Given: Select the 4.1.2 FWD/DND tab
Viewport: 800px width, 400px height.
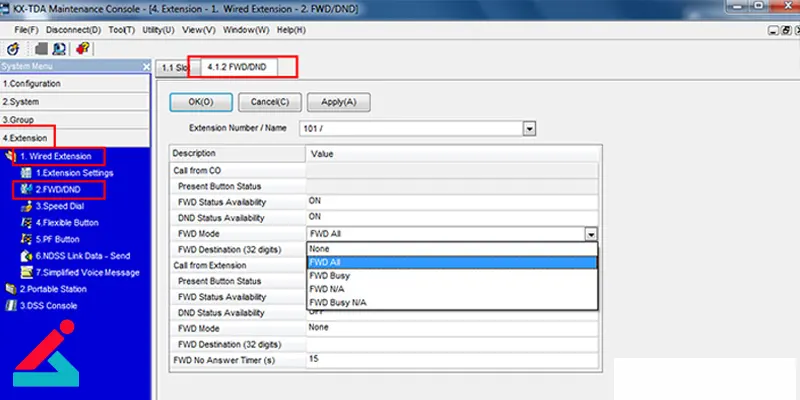Looking at the screenshot, I should point(237,67).
